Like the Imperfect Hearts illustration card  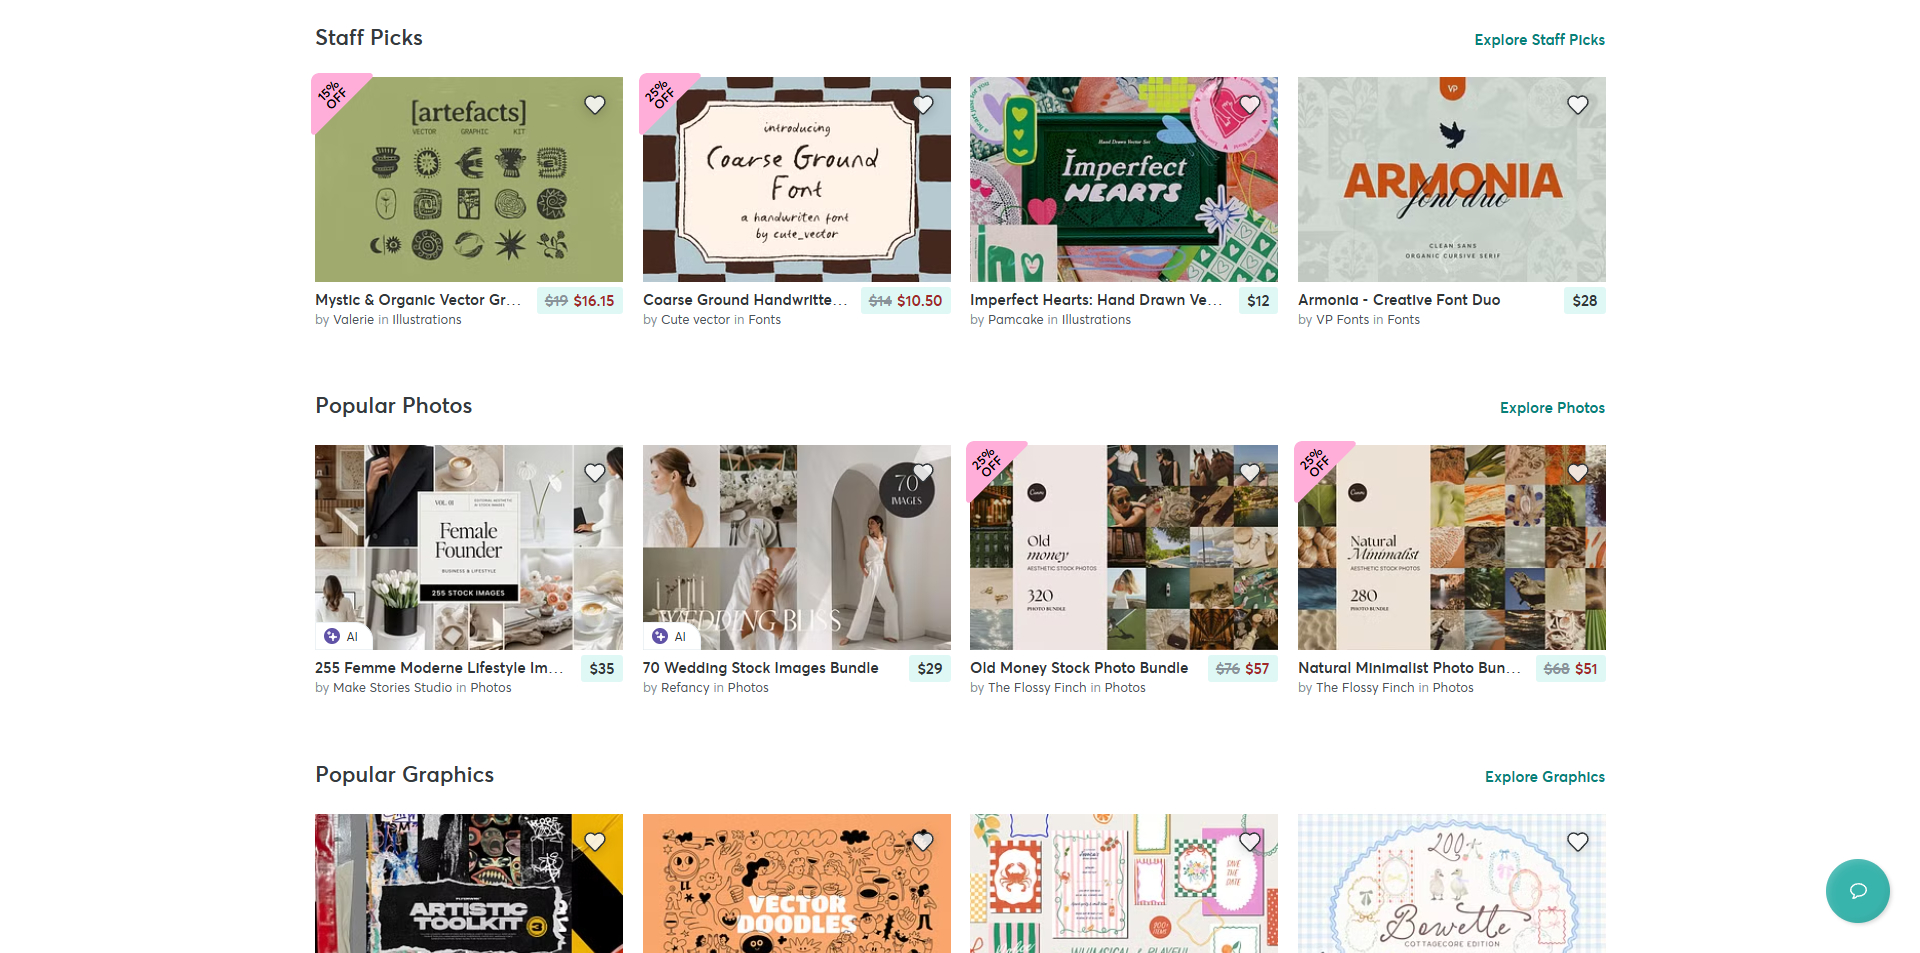(x=1250, y=105)
